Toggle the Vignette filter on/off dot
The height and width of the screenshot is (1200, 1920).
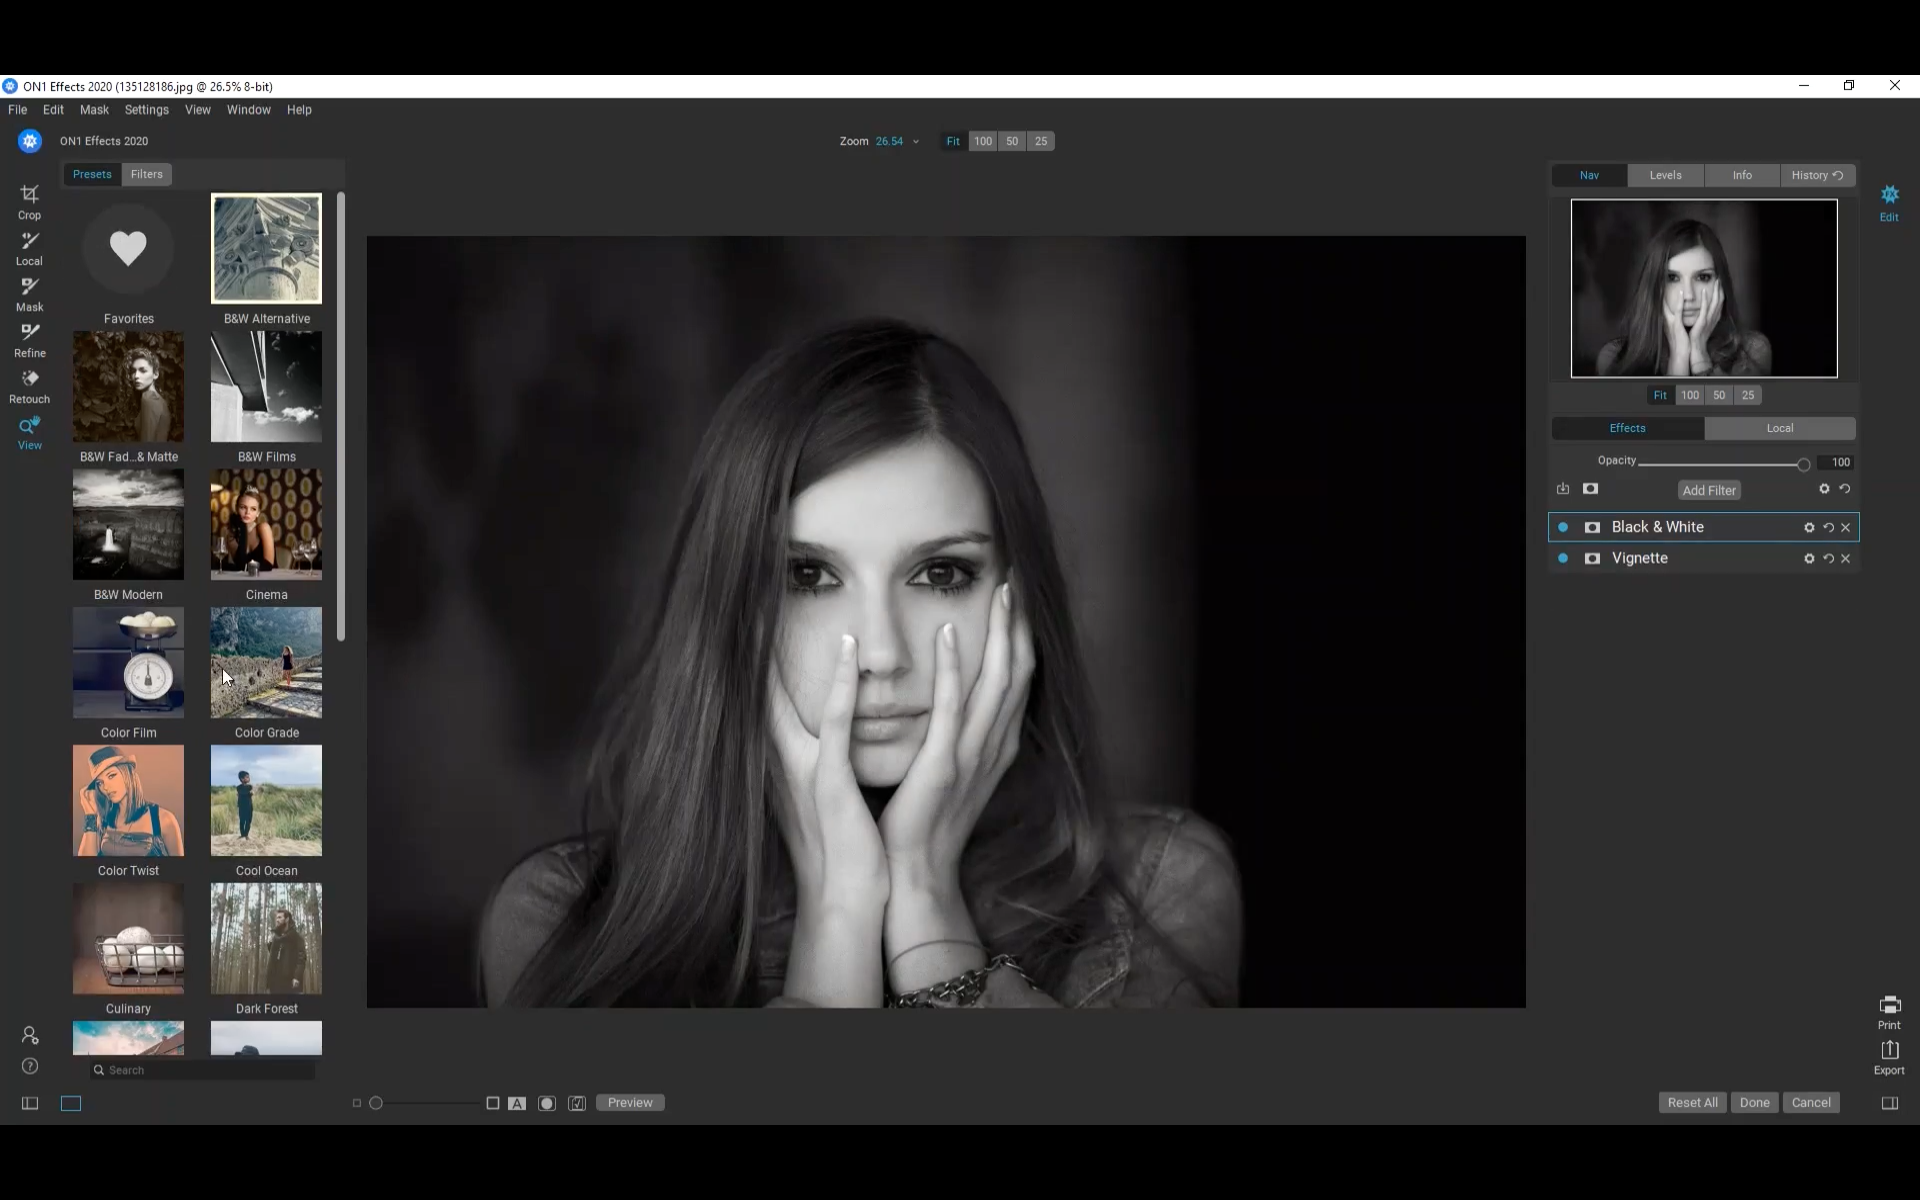(x=1563, y=558)
